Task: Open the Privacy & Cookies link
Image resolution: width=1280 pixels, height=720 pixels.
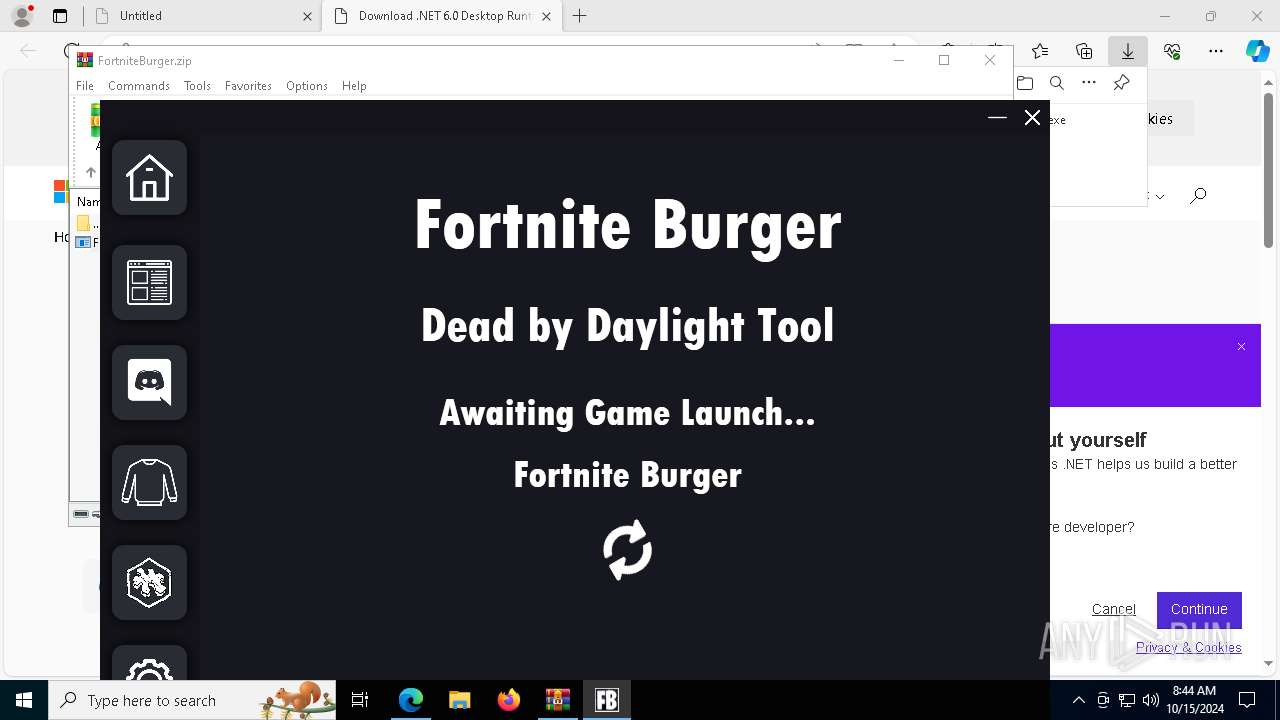Action: tap(1188, 647)
